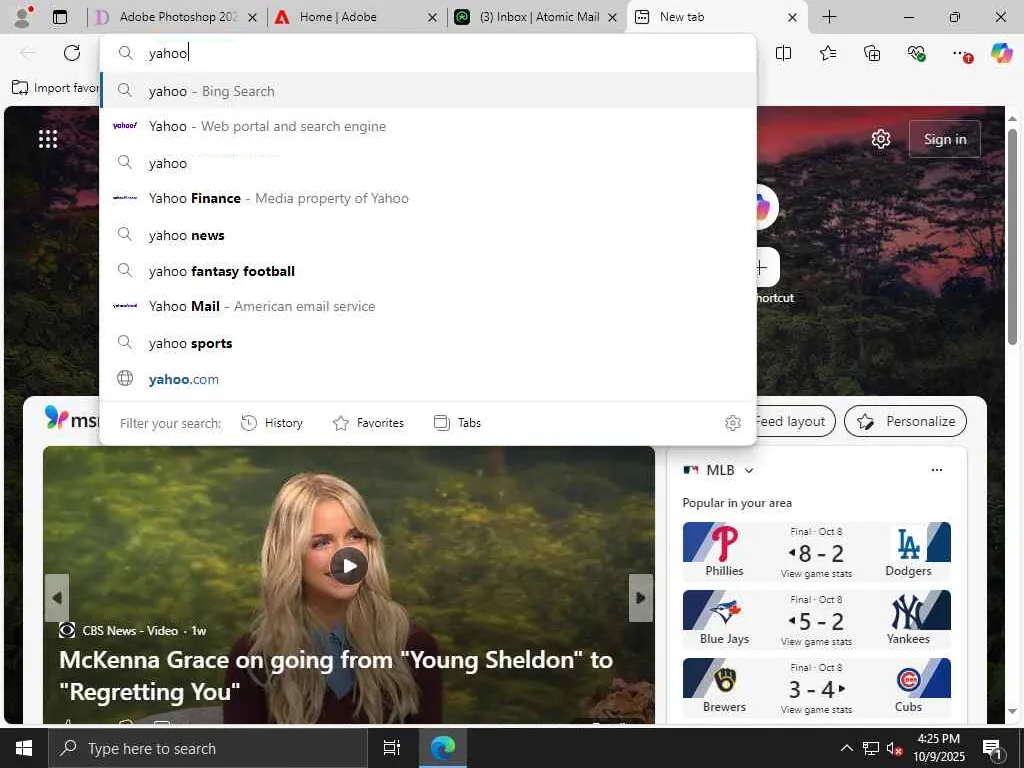The width and height of the screenshot is (1024, 768).
Task: Click the Yankees team logo
Action: click(907, 612)
